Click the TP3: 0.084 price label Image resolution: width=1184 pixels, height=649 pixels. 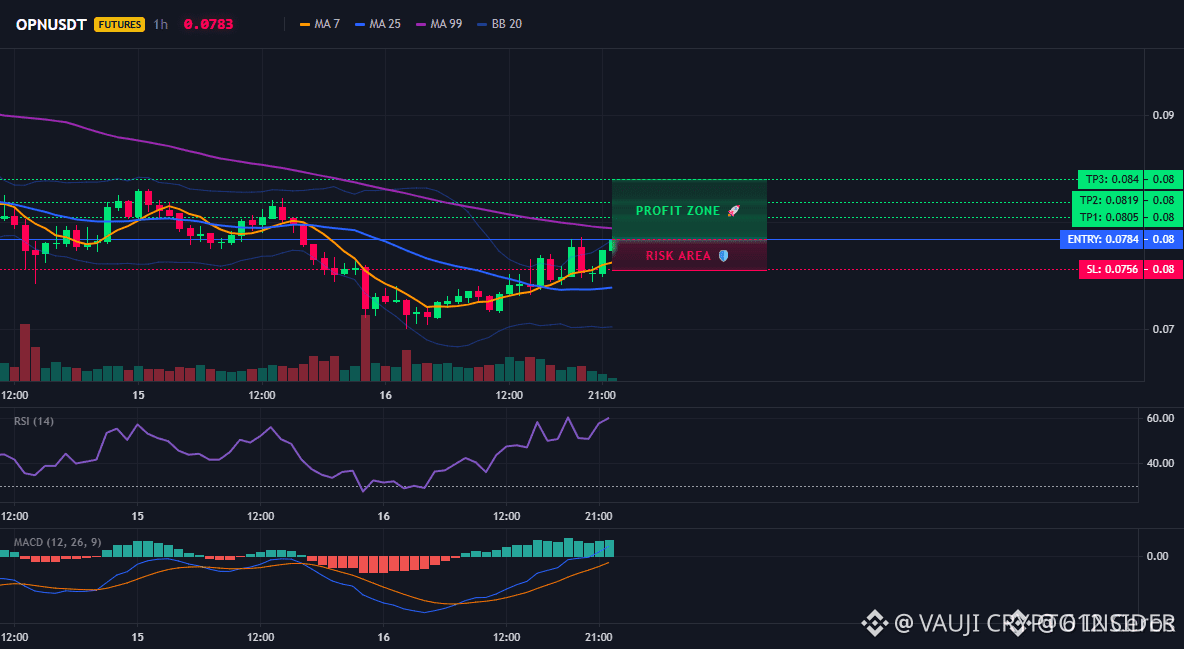coord(1112,180)
